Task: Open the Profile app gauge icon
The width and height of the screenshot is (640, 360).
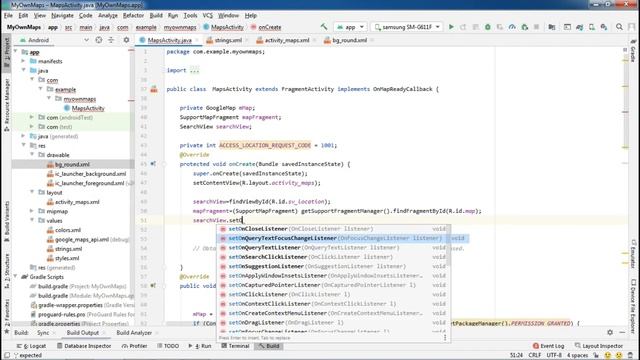Action: (512, 27)
